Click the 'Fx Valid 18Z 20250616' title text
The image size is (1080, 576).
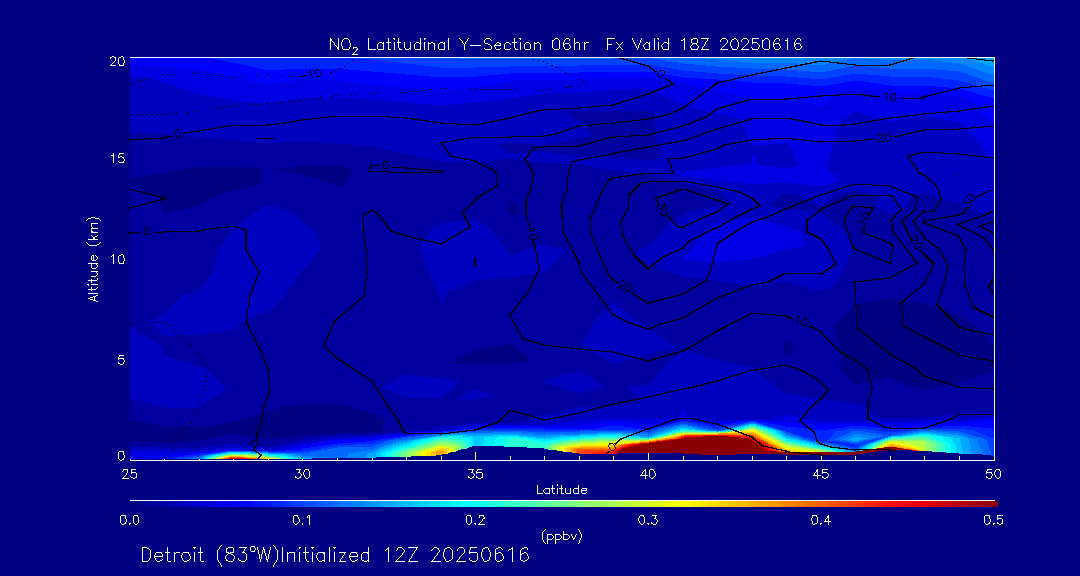705,45
